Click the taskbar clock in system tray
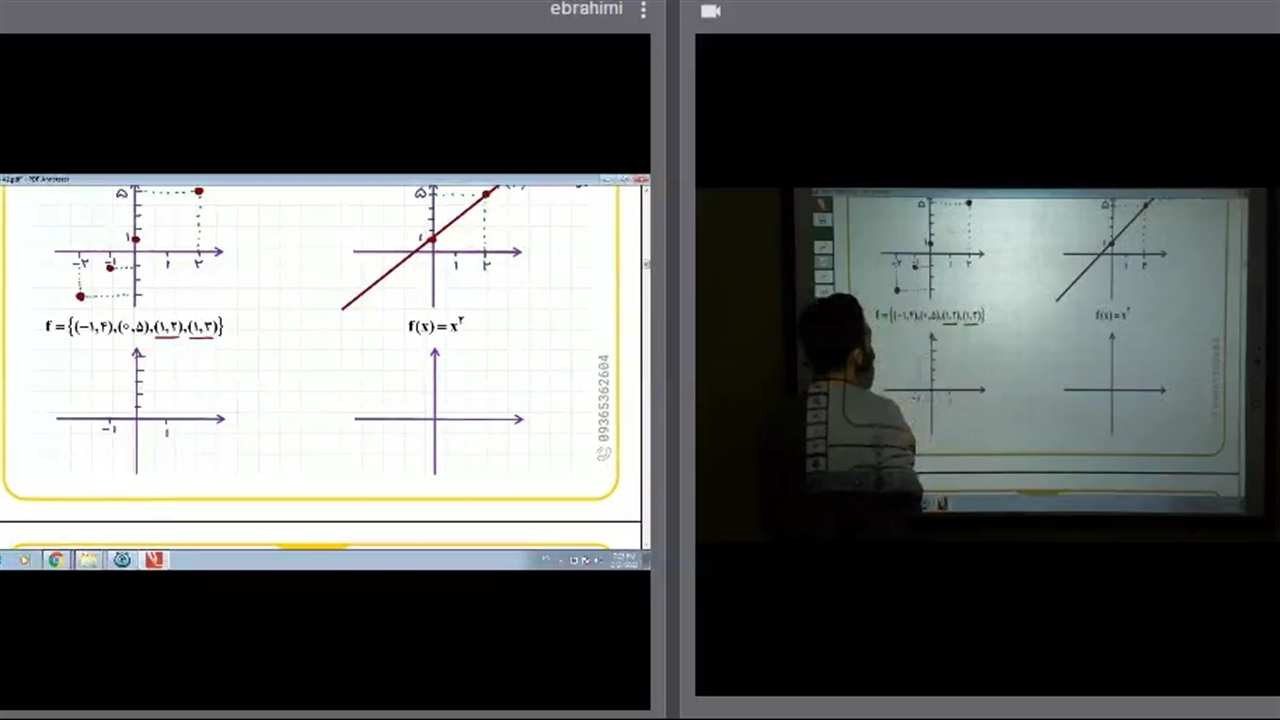The width and height of the screenshot is (1280, 720). click(623, 560)
